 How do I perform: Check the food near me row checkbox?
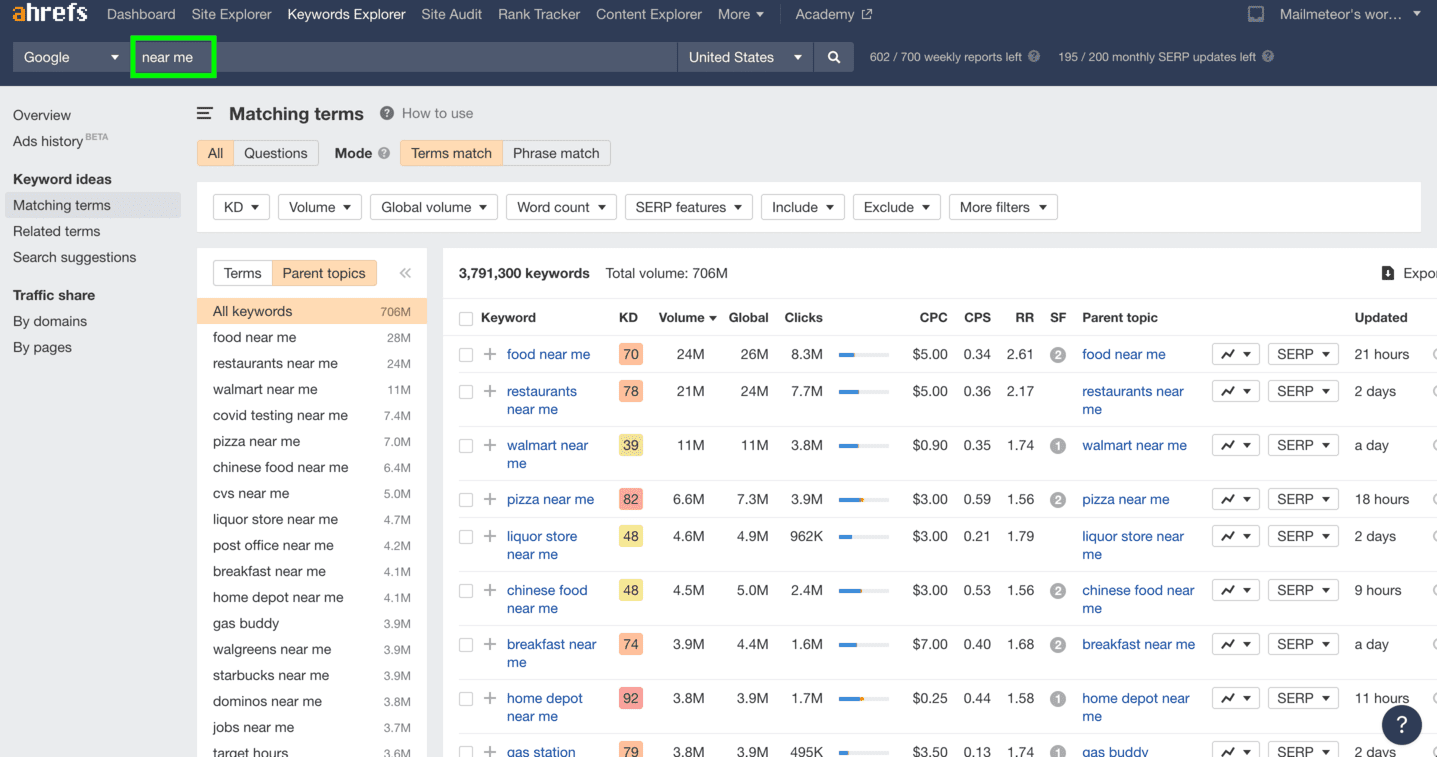point(465,354)
